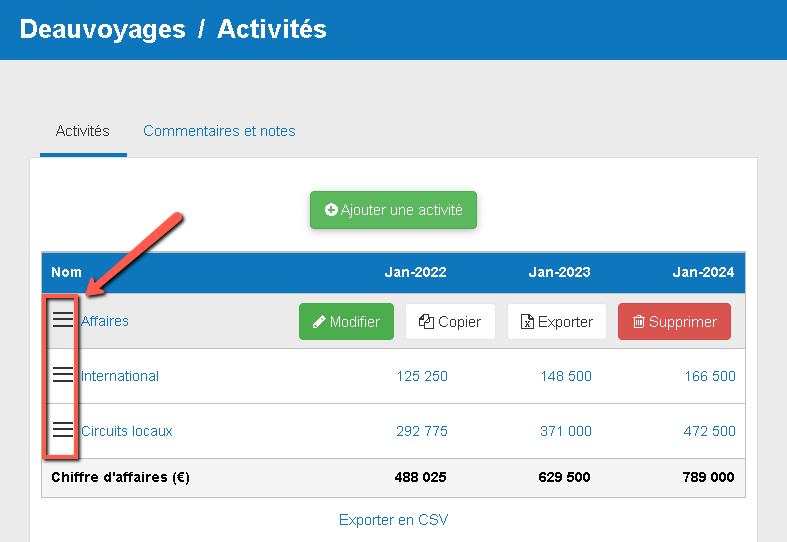Click the Deauvoyages / Activités page title
Image resolution: width=787 pixels, height=542 pixels.
pyautogui.click(x=173, y=29)
